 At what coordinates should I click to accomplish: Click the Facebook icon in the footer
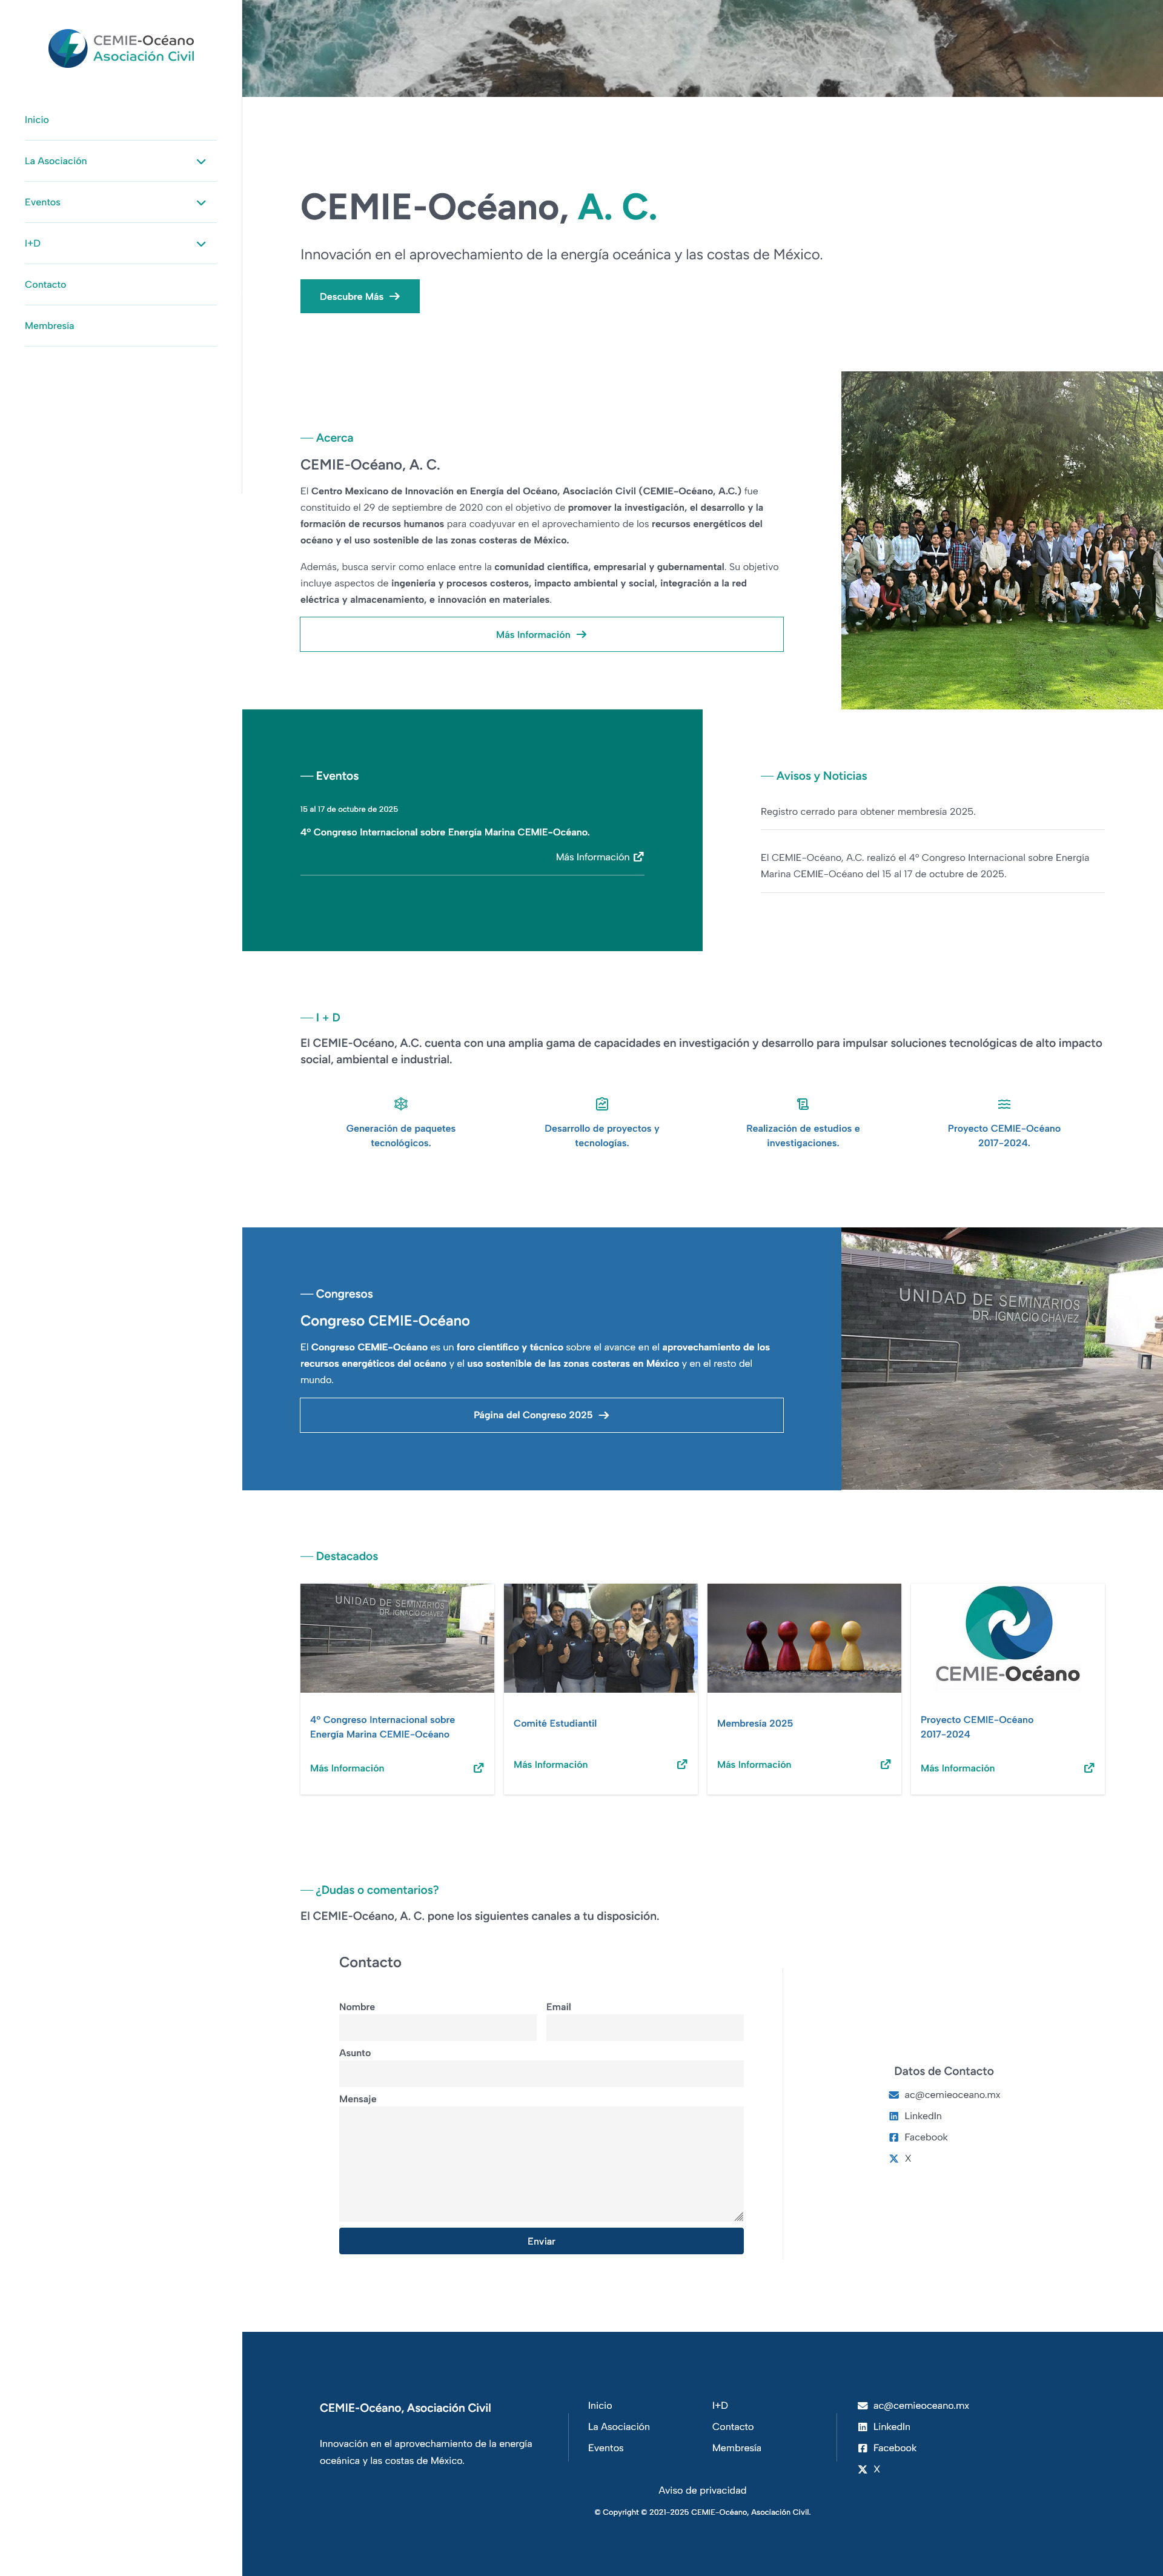point(862,2448)
